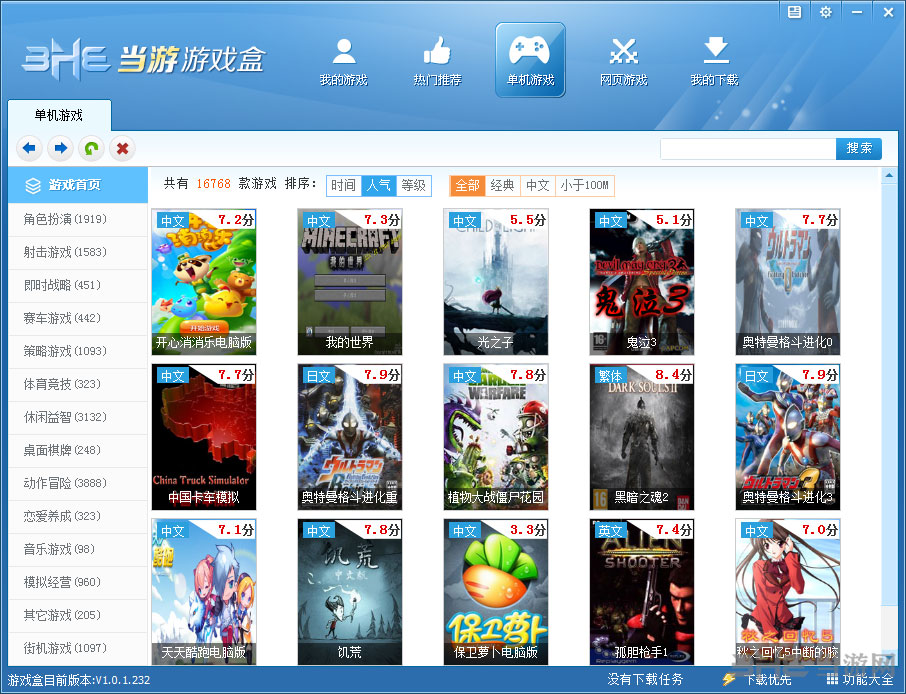
Task: Click the back arrow navigation icon
Action: point(29,149)
